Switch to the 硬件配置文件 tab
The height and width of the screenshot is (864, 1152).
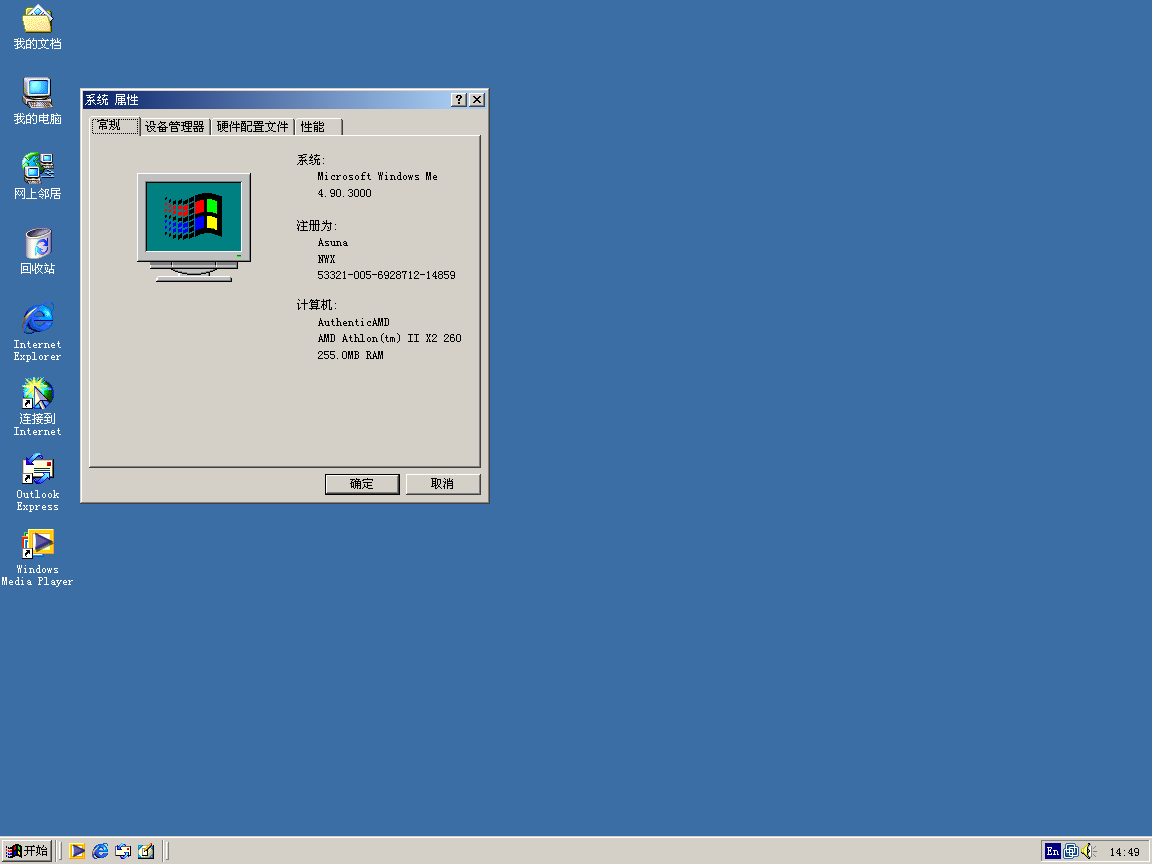click(253, 126)
